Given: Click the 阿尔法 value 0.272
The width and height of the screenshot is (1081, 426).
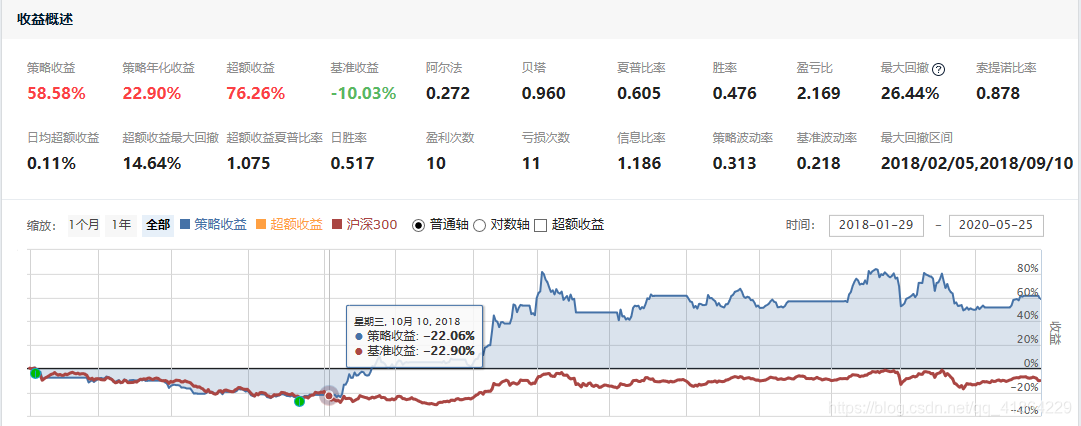Looking at the screenshot, I should (x=447, y=94).
